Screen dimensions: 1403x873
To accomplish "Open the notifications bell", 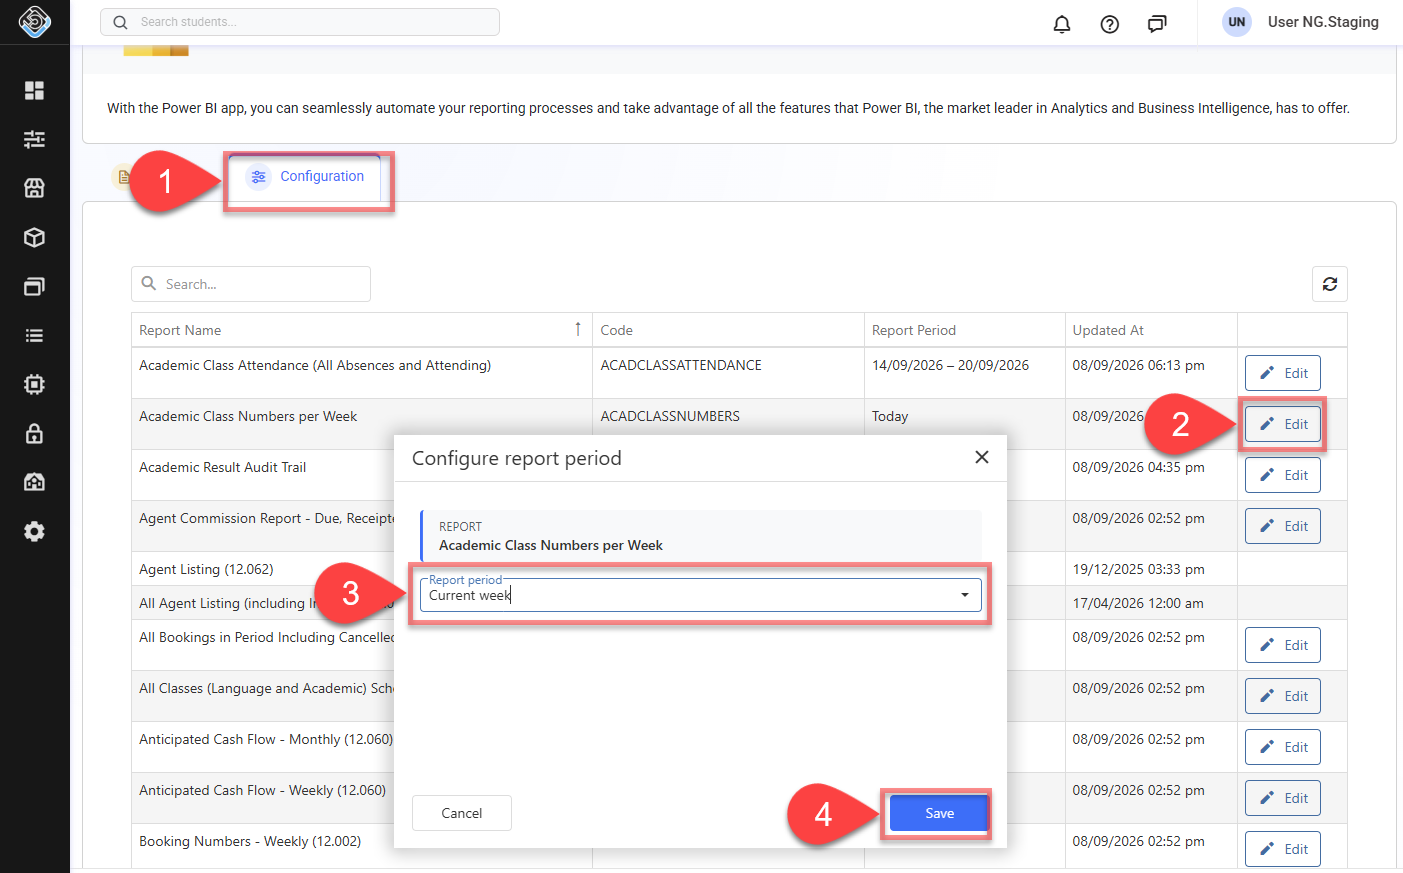I will coord(1062,23).
